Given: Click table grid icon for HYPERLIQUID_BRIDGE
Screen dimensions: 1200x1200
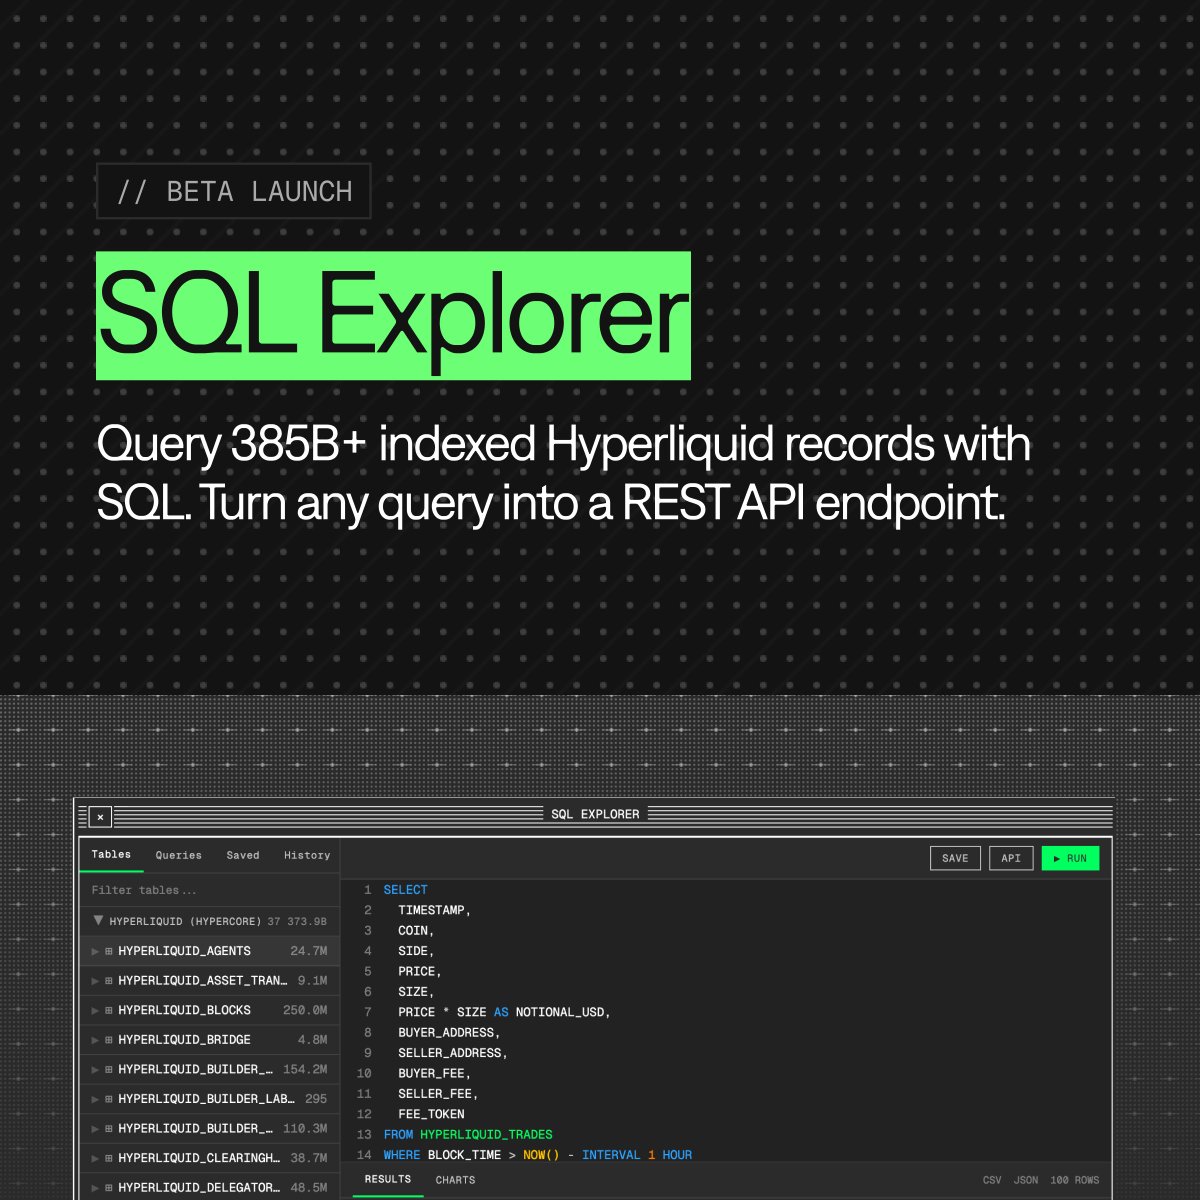Looking at the screenshot, I should (109, 1040).
